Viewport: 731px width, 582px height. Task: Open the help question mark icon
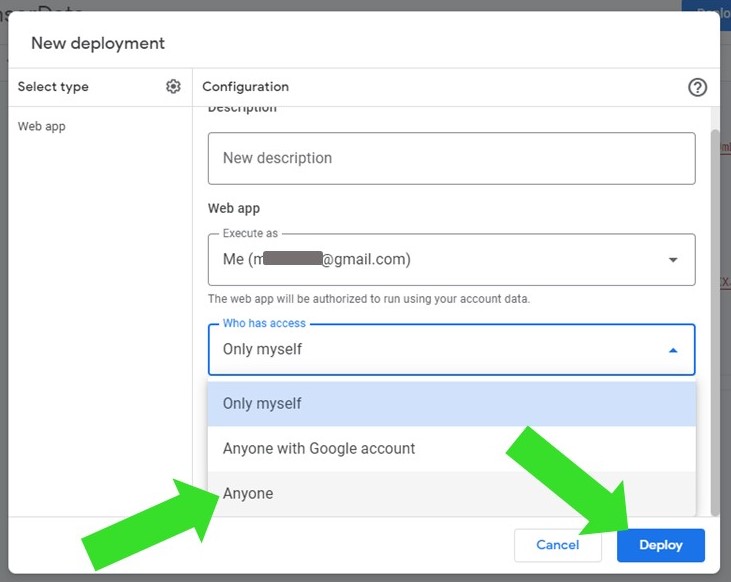pyautogui.click(x=697, y=87)
